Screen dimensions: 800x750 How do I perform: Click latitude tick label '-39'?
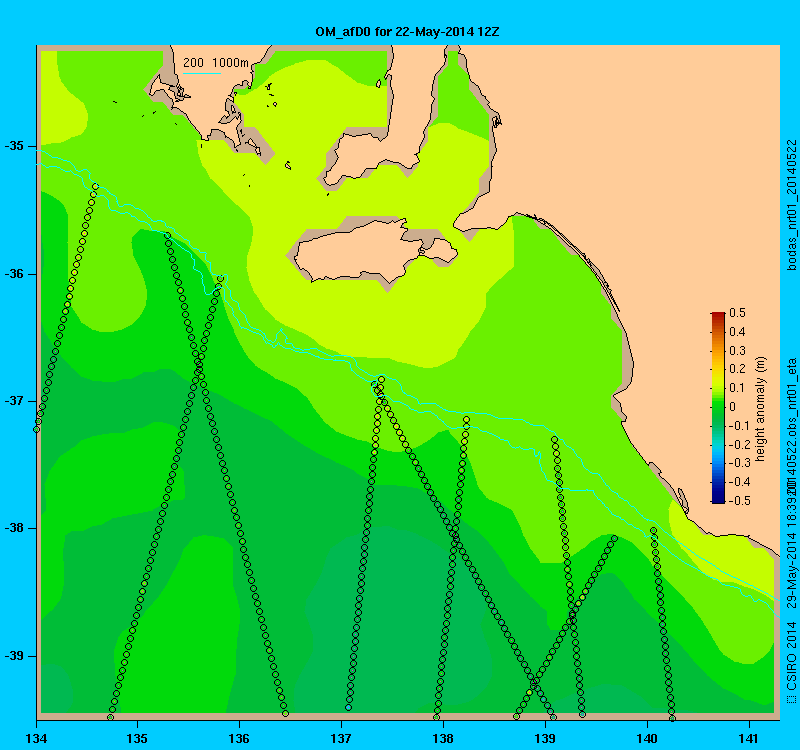point(14,656)
